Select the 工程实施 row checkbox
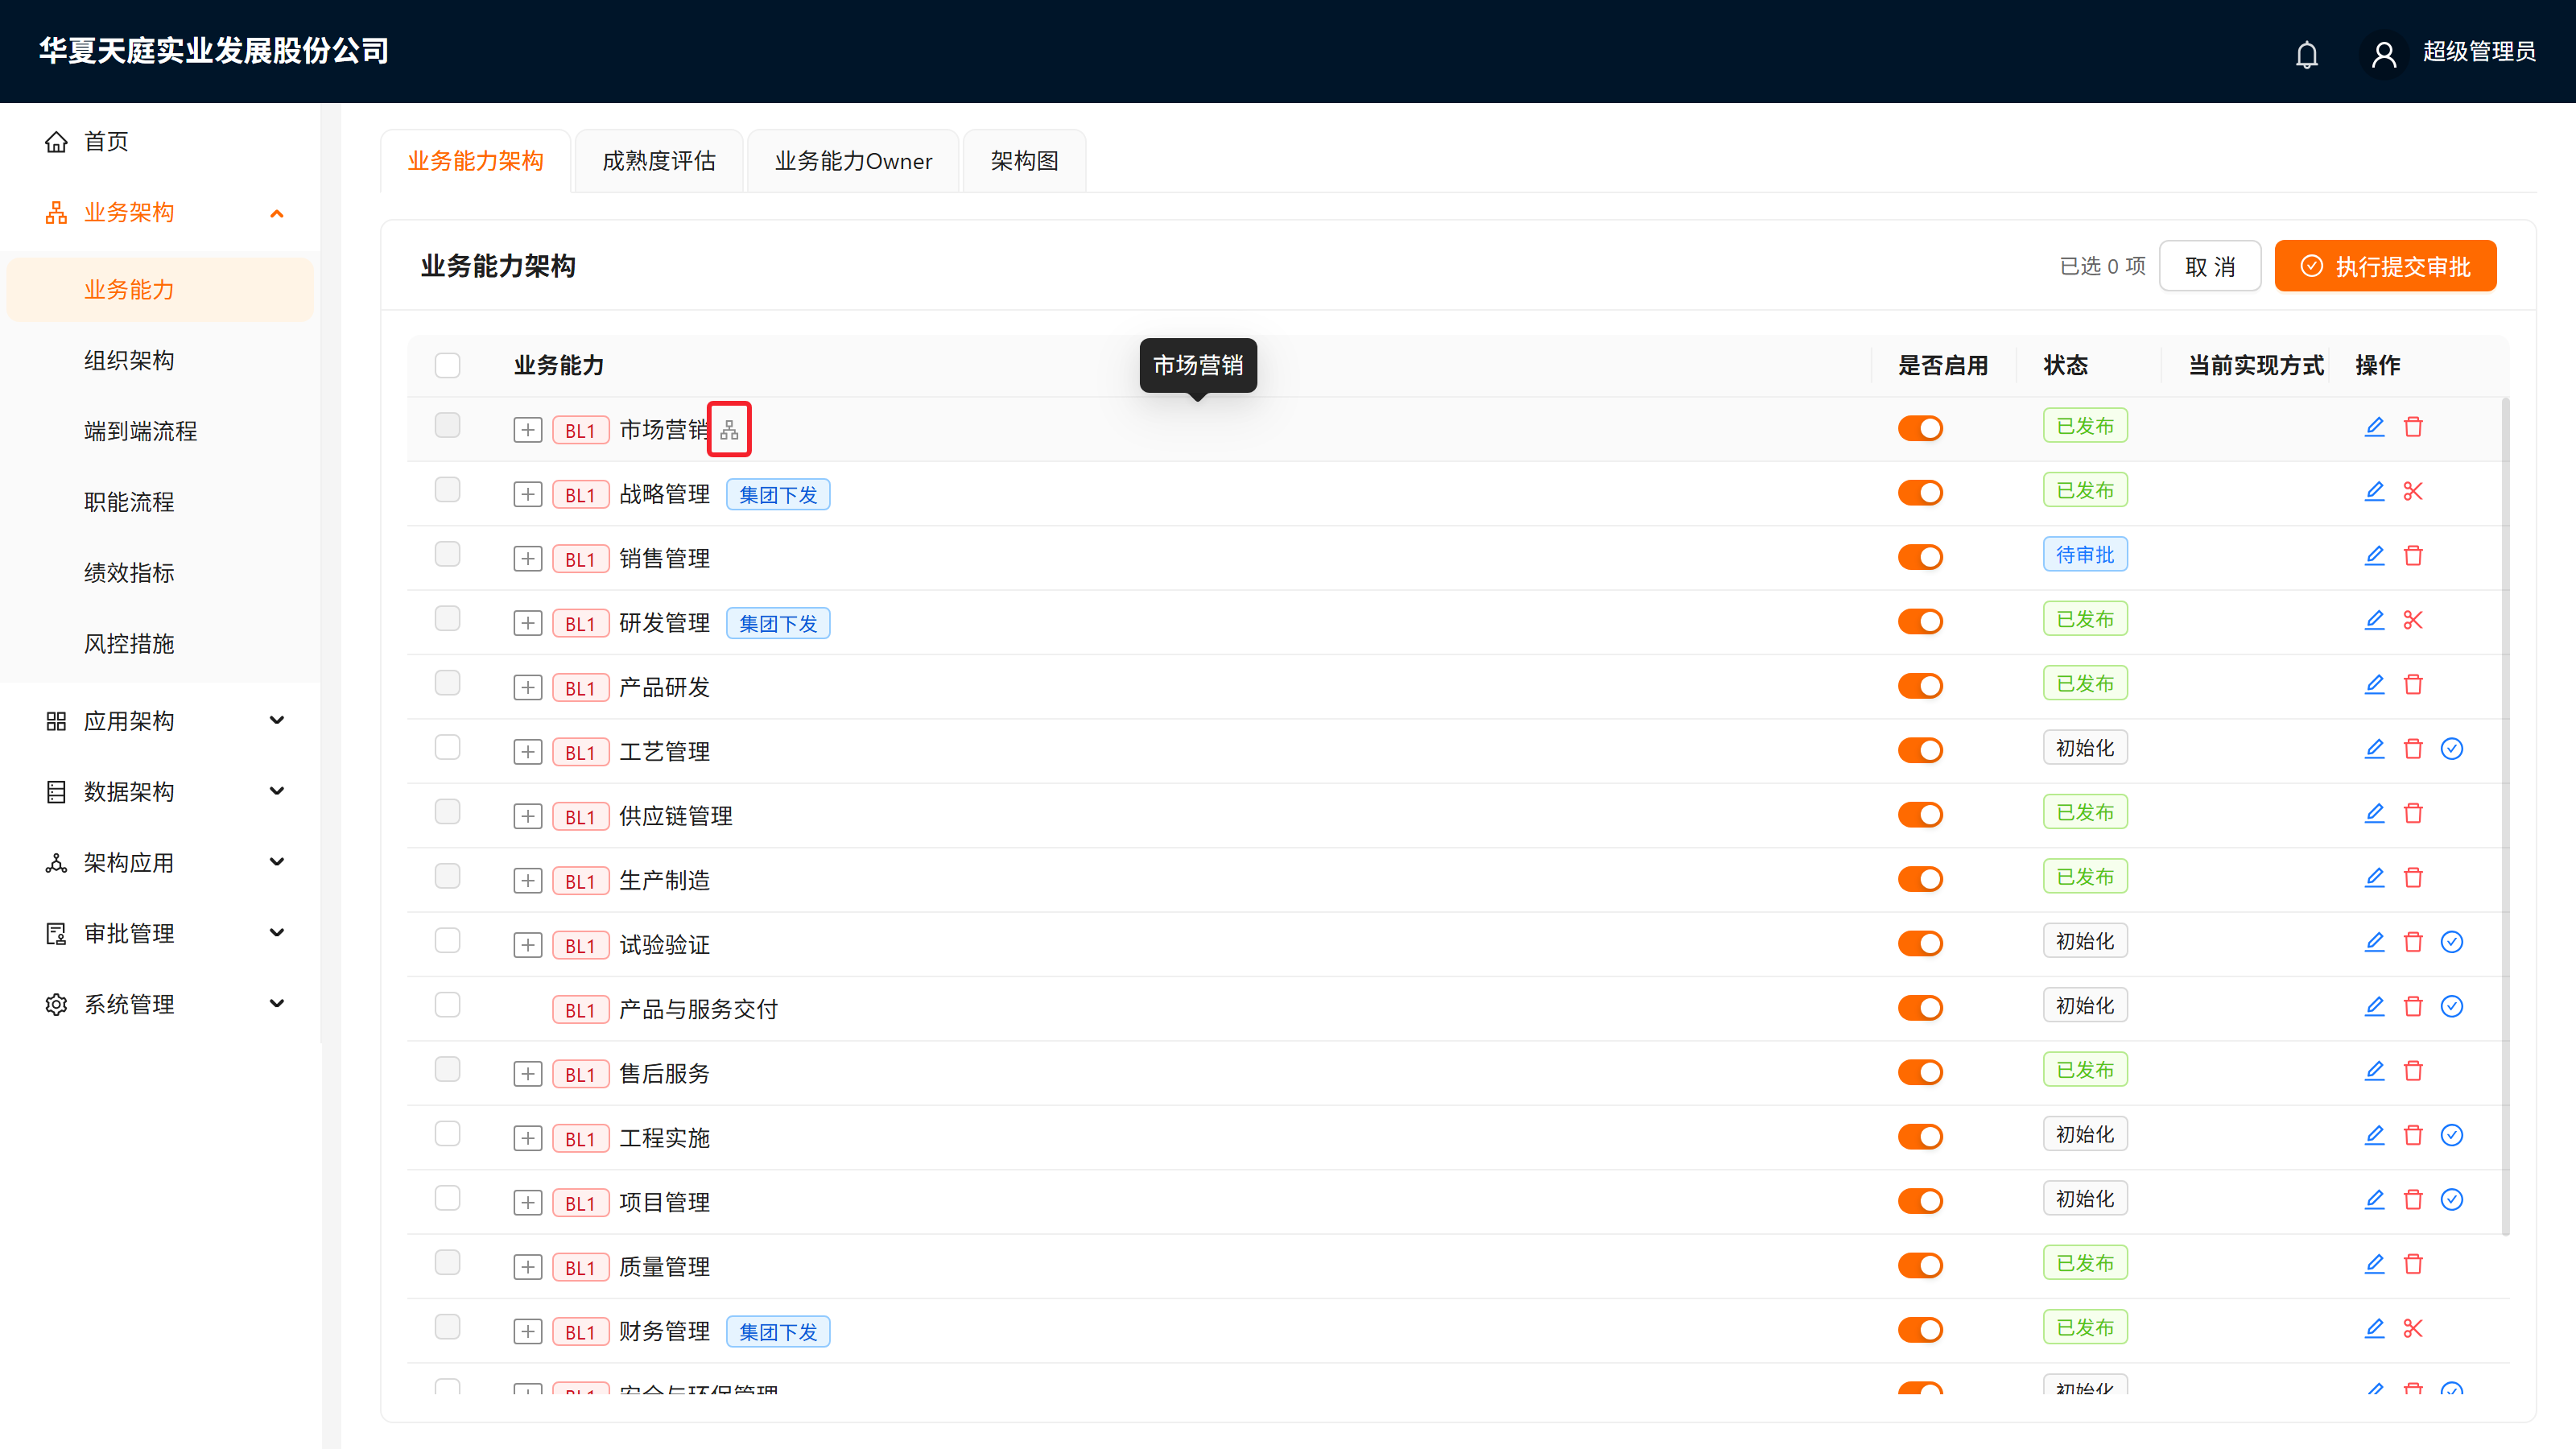2576x1449 pixels. [x=447, y=1133]
